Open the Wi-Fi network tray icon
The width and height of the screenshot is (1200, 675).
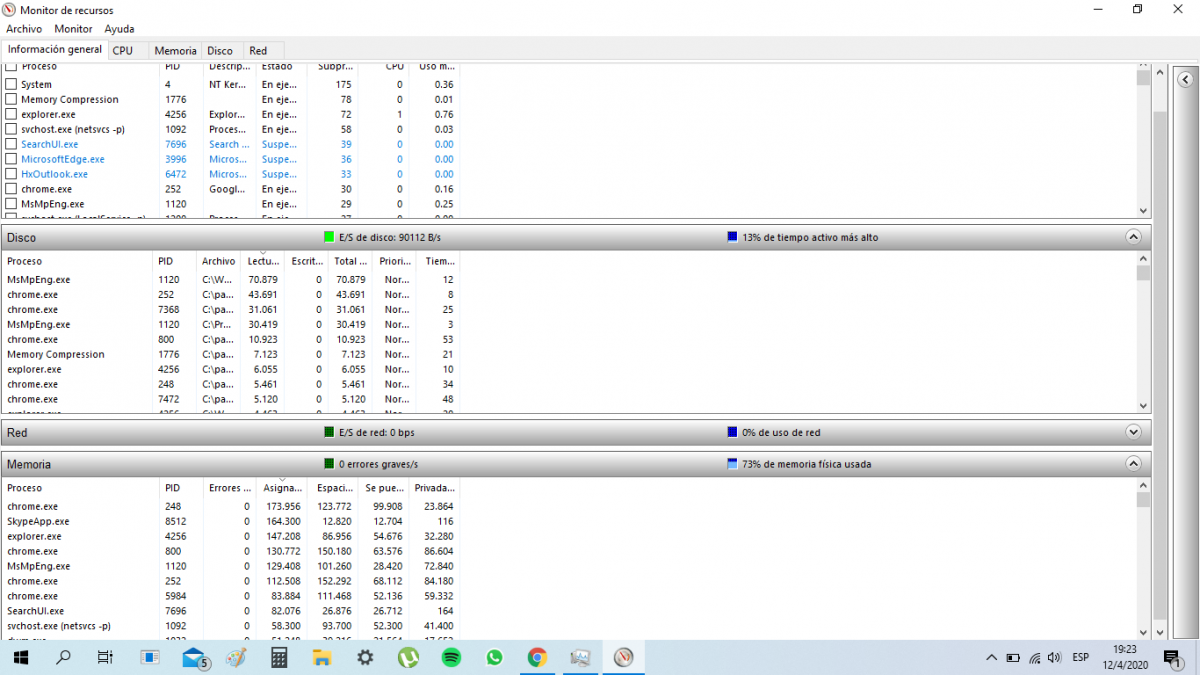(x=1034, y=657)
